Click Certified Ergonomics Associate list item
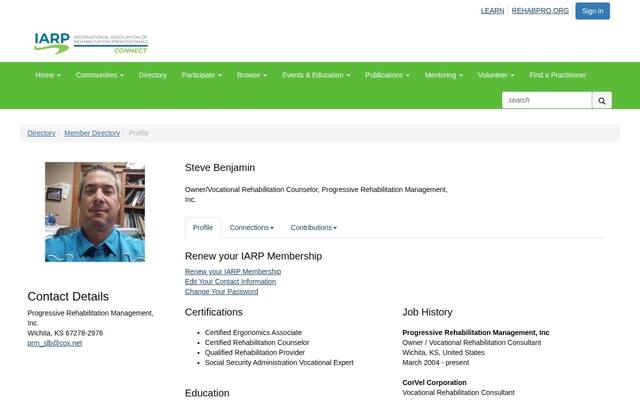The height and width of the screenshot is (400, 640). coord(253,333)
